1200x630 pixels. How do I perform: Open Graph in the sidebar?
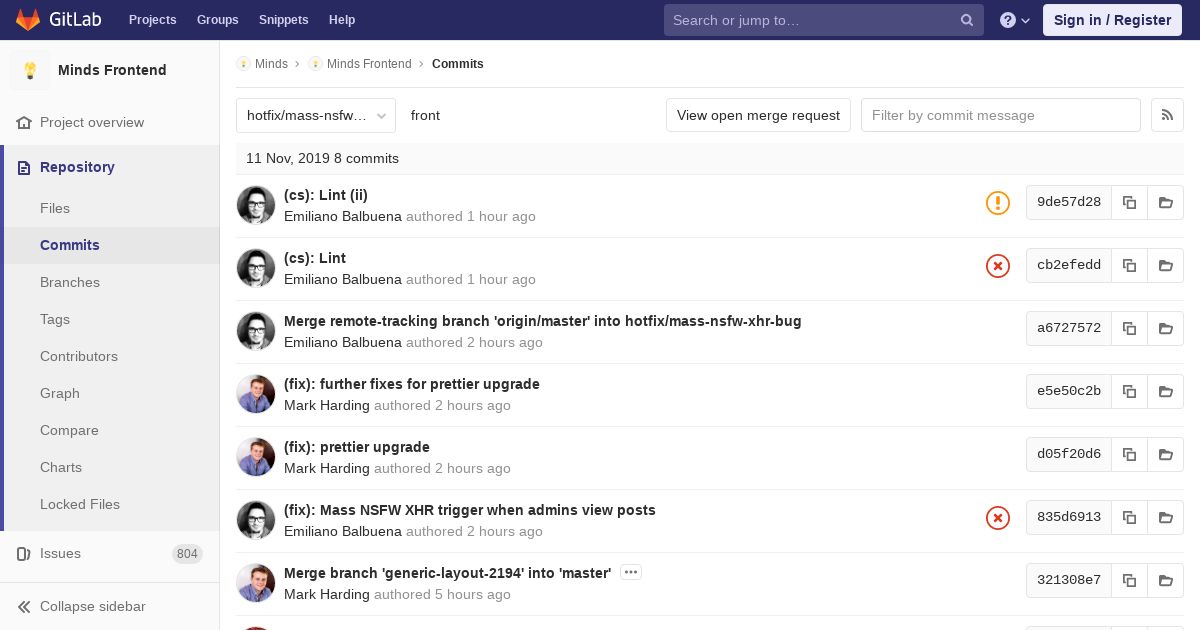pos(60,393)
